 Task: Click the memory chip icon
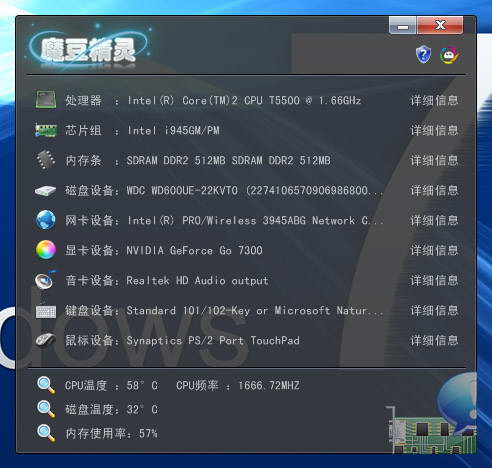(x=46, y=160)
